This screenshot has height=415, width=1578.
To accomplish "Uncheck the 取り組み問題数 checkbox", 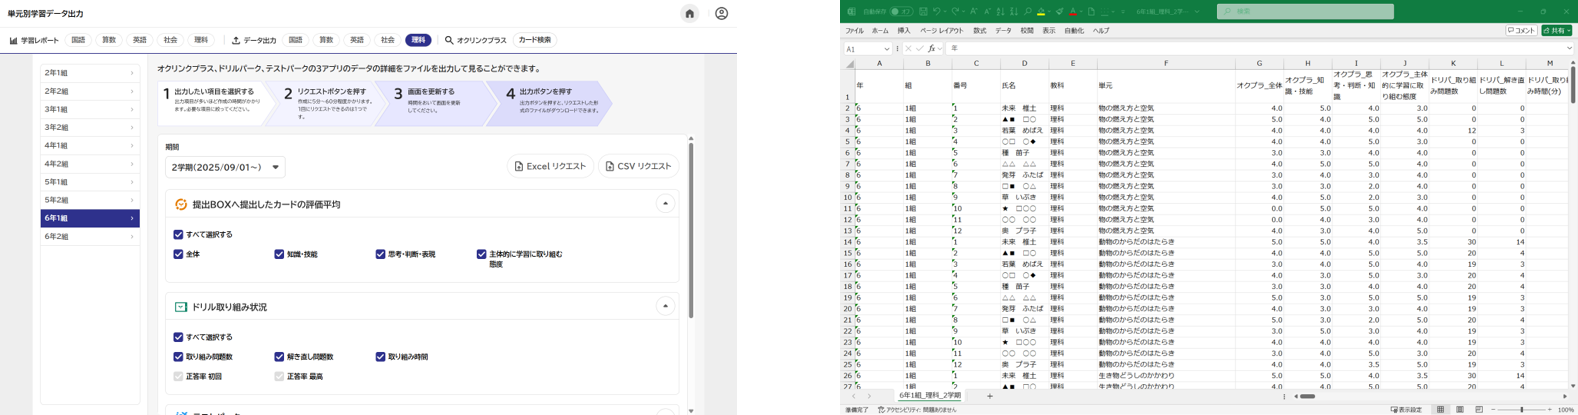I will (x=178, y=357).
